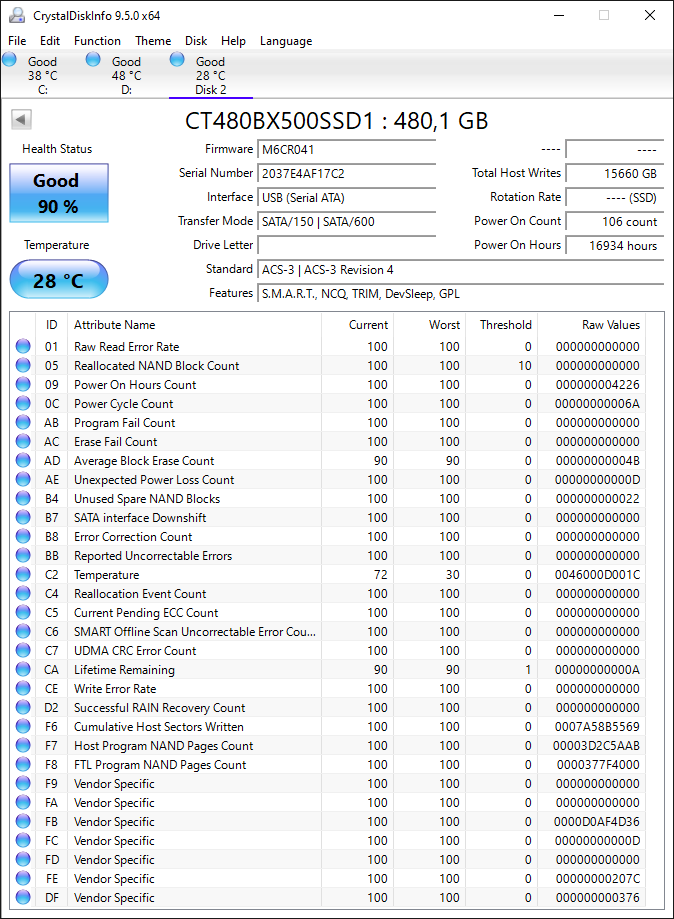
Task: Click raw value 0000D0AF4D36 in FB row
Action: point(597,821)
